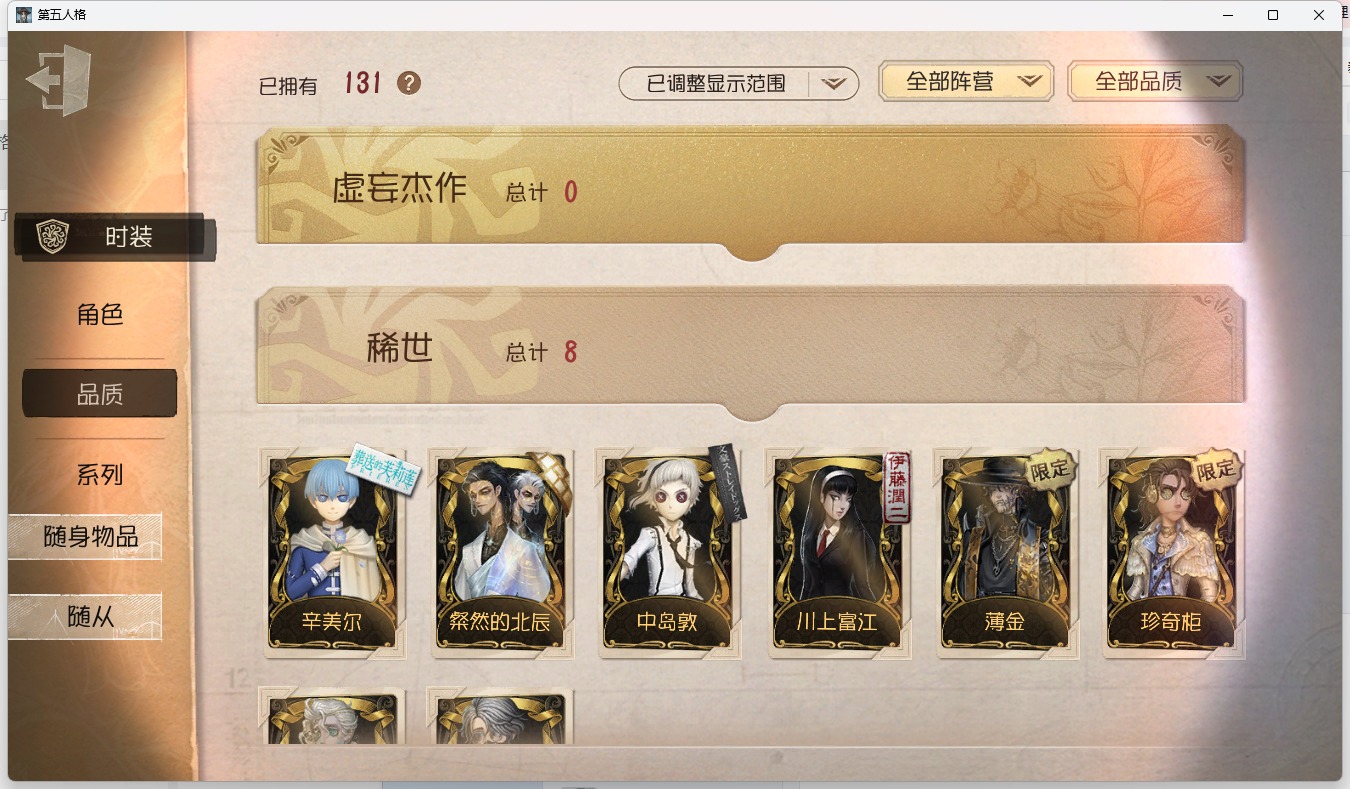The width and height of the screenshot is (1350, 789).
Task: Switch to the 系列 tab
Action: pos(100,475)
